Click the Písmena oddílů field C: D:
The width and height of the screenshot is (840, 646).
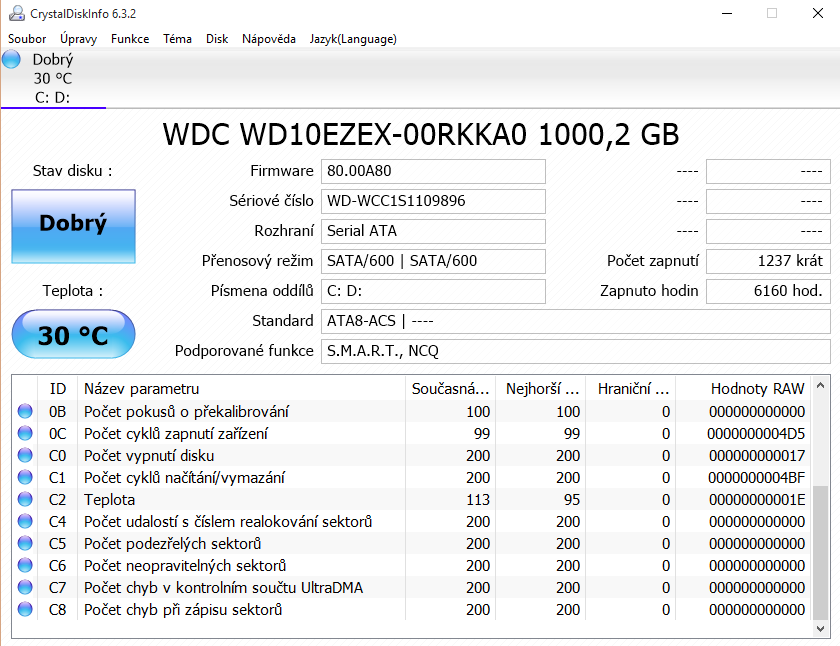433,291
